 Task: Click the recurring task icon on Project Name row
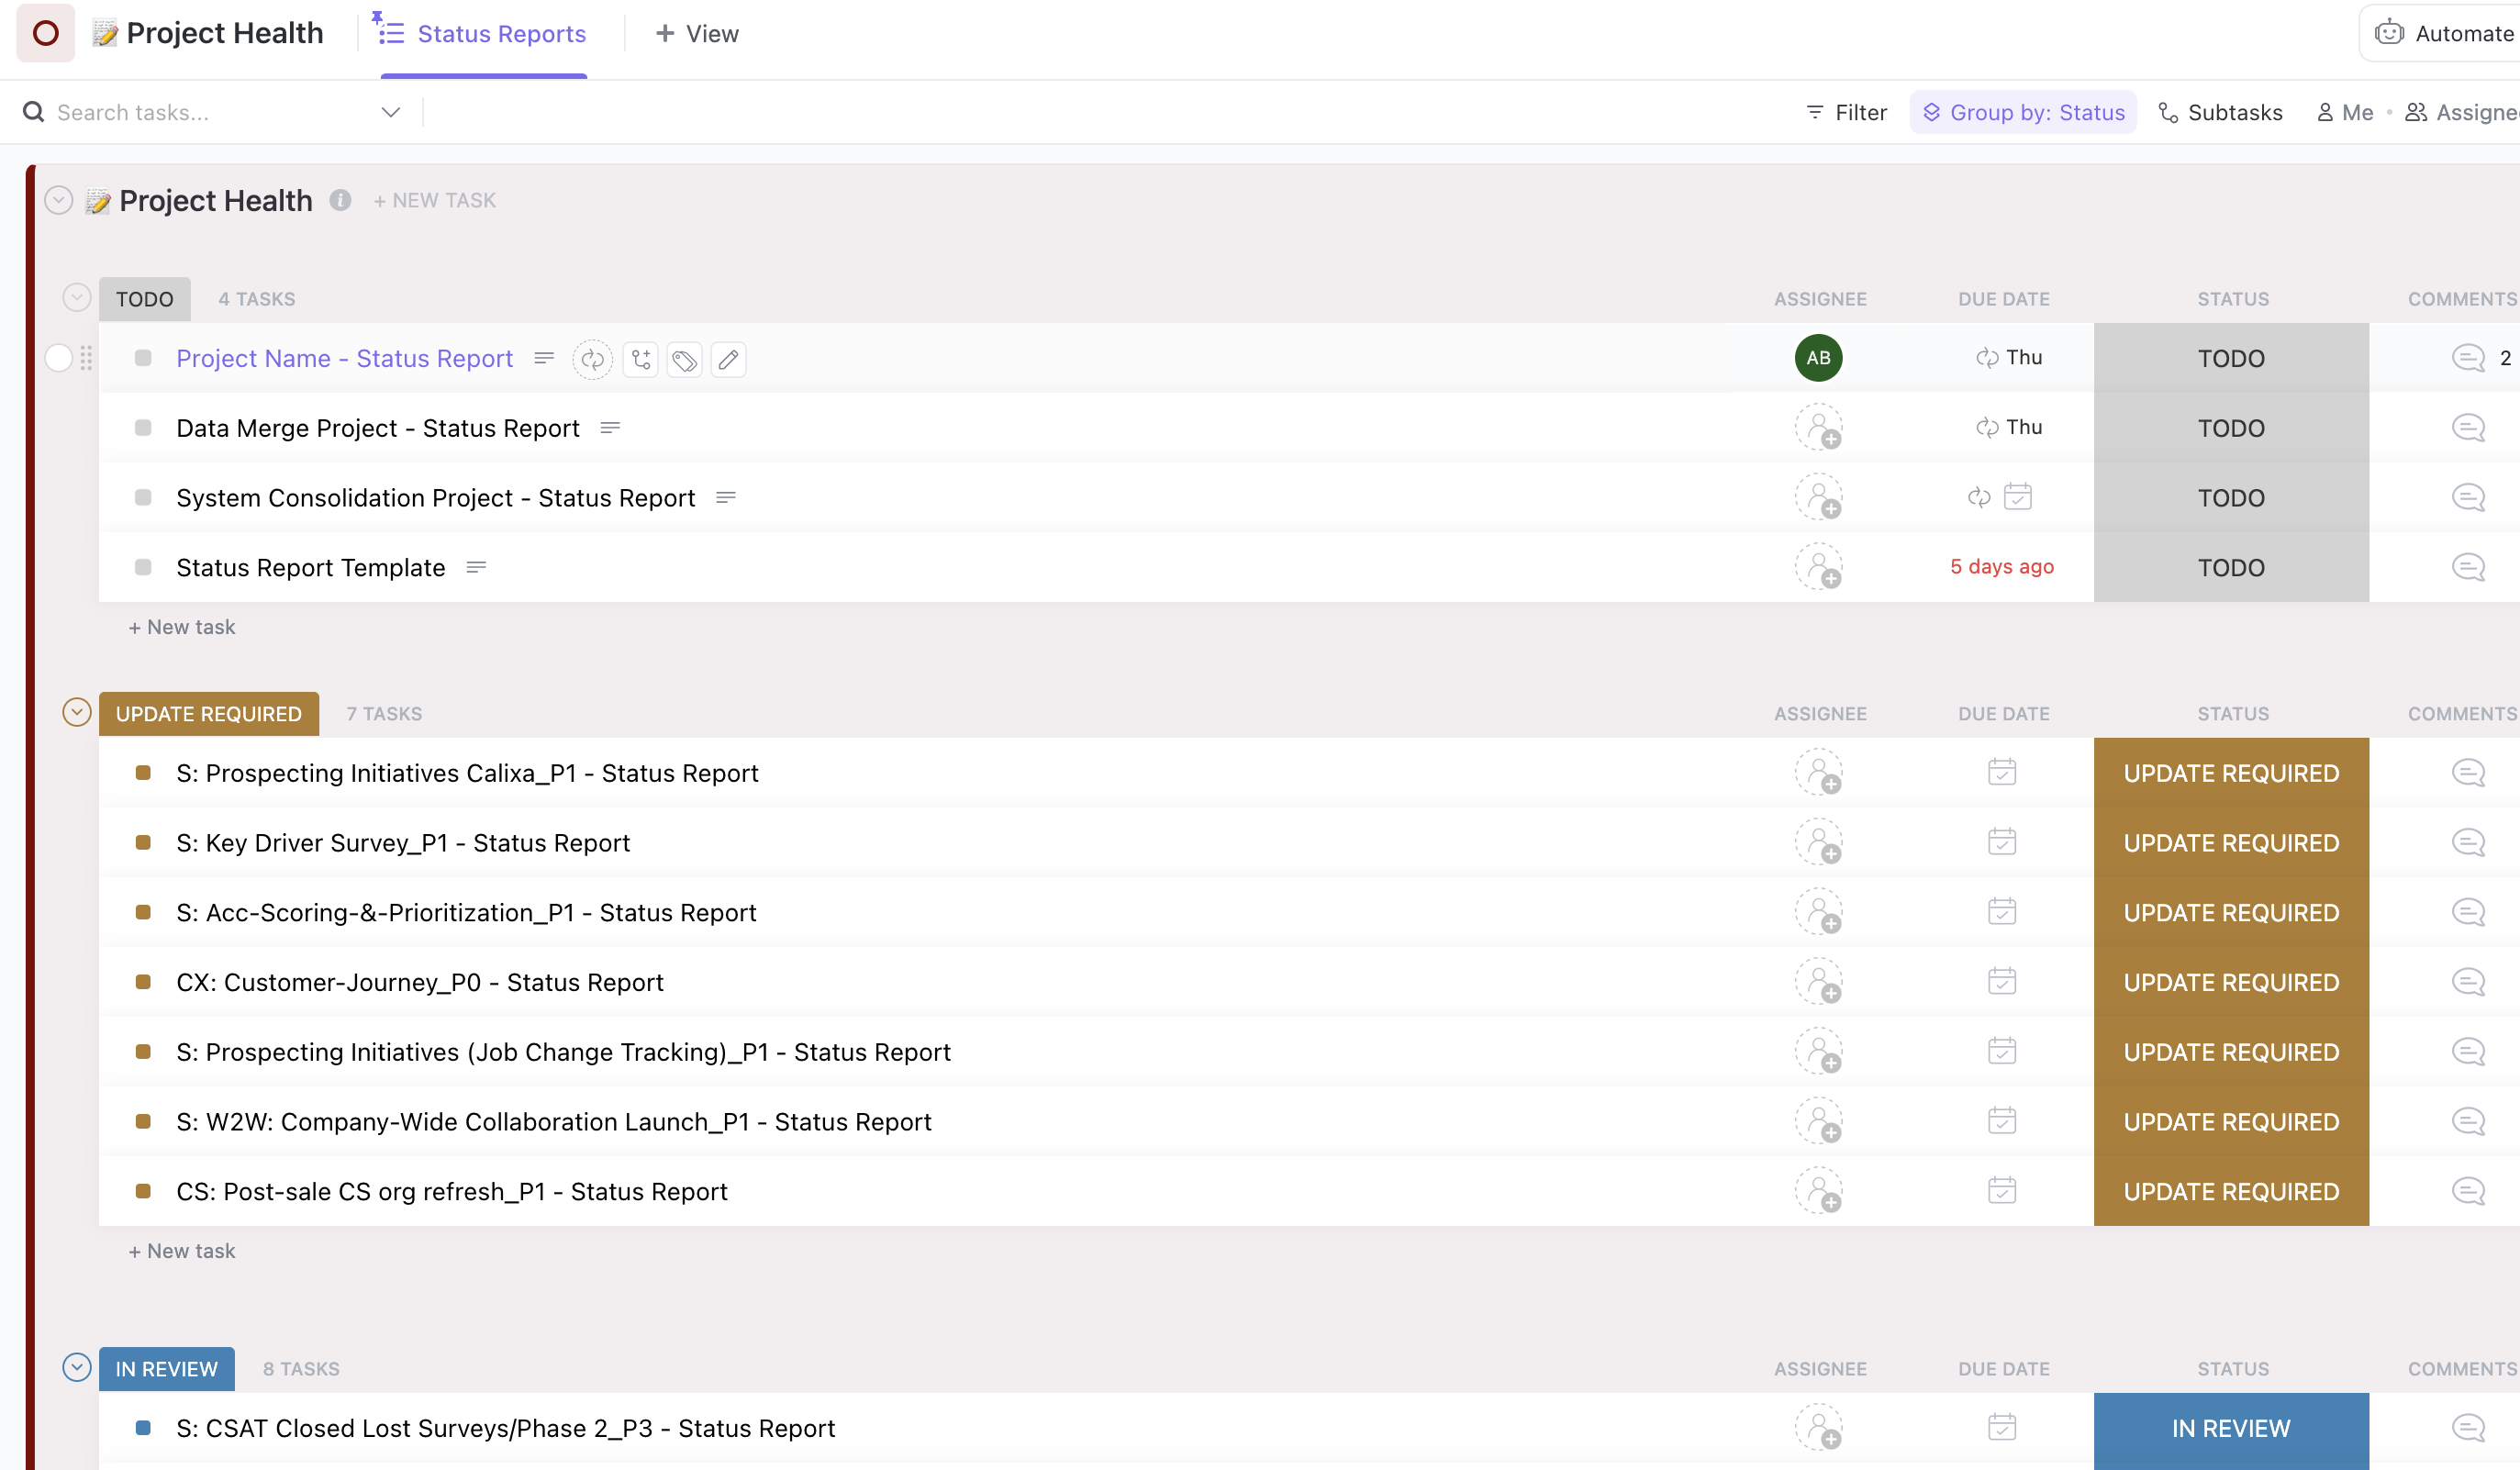592,359
